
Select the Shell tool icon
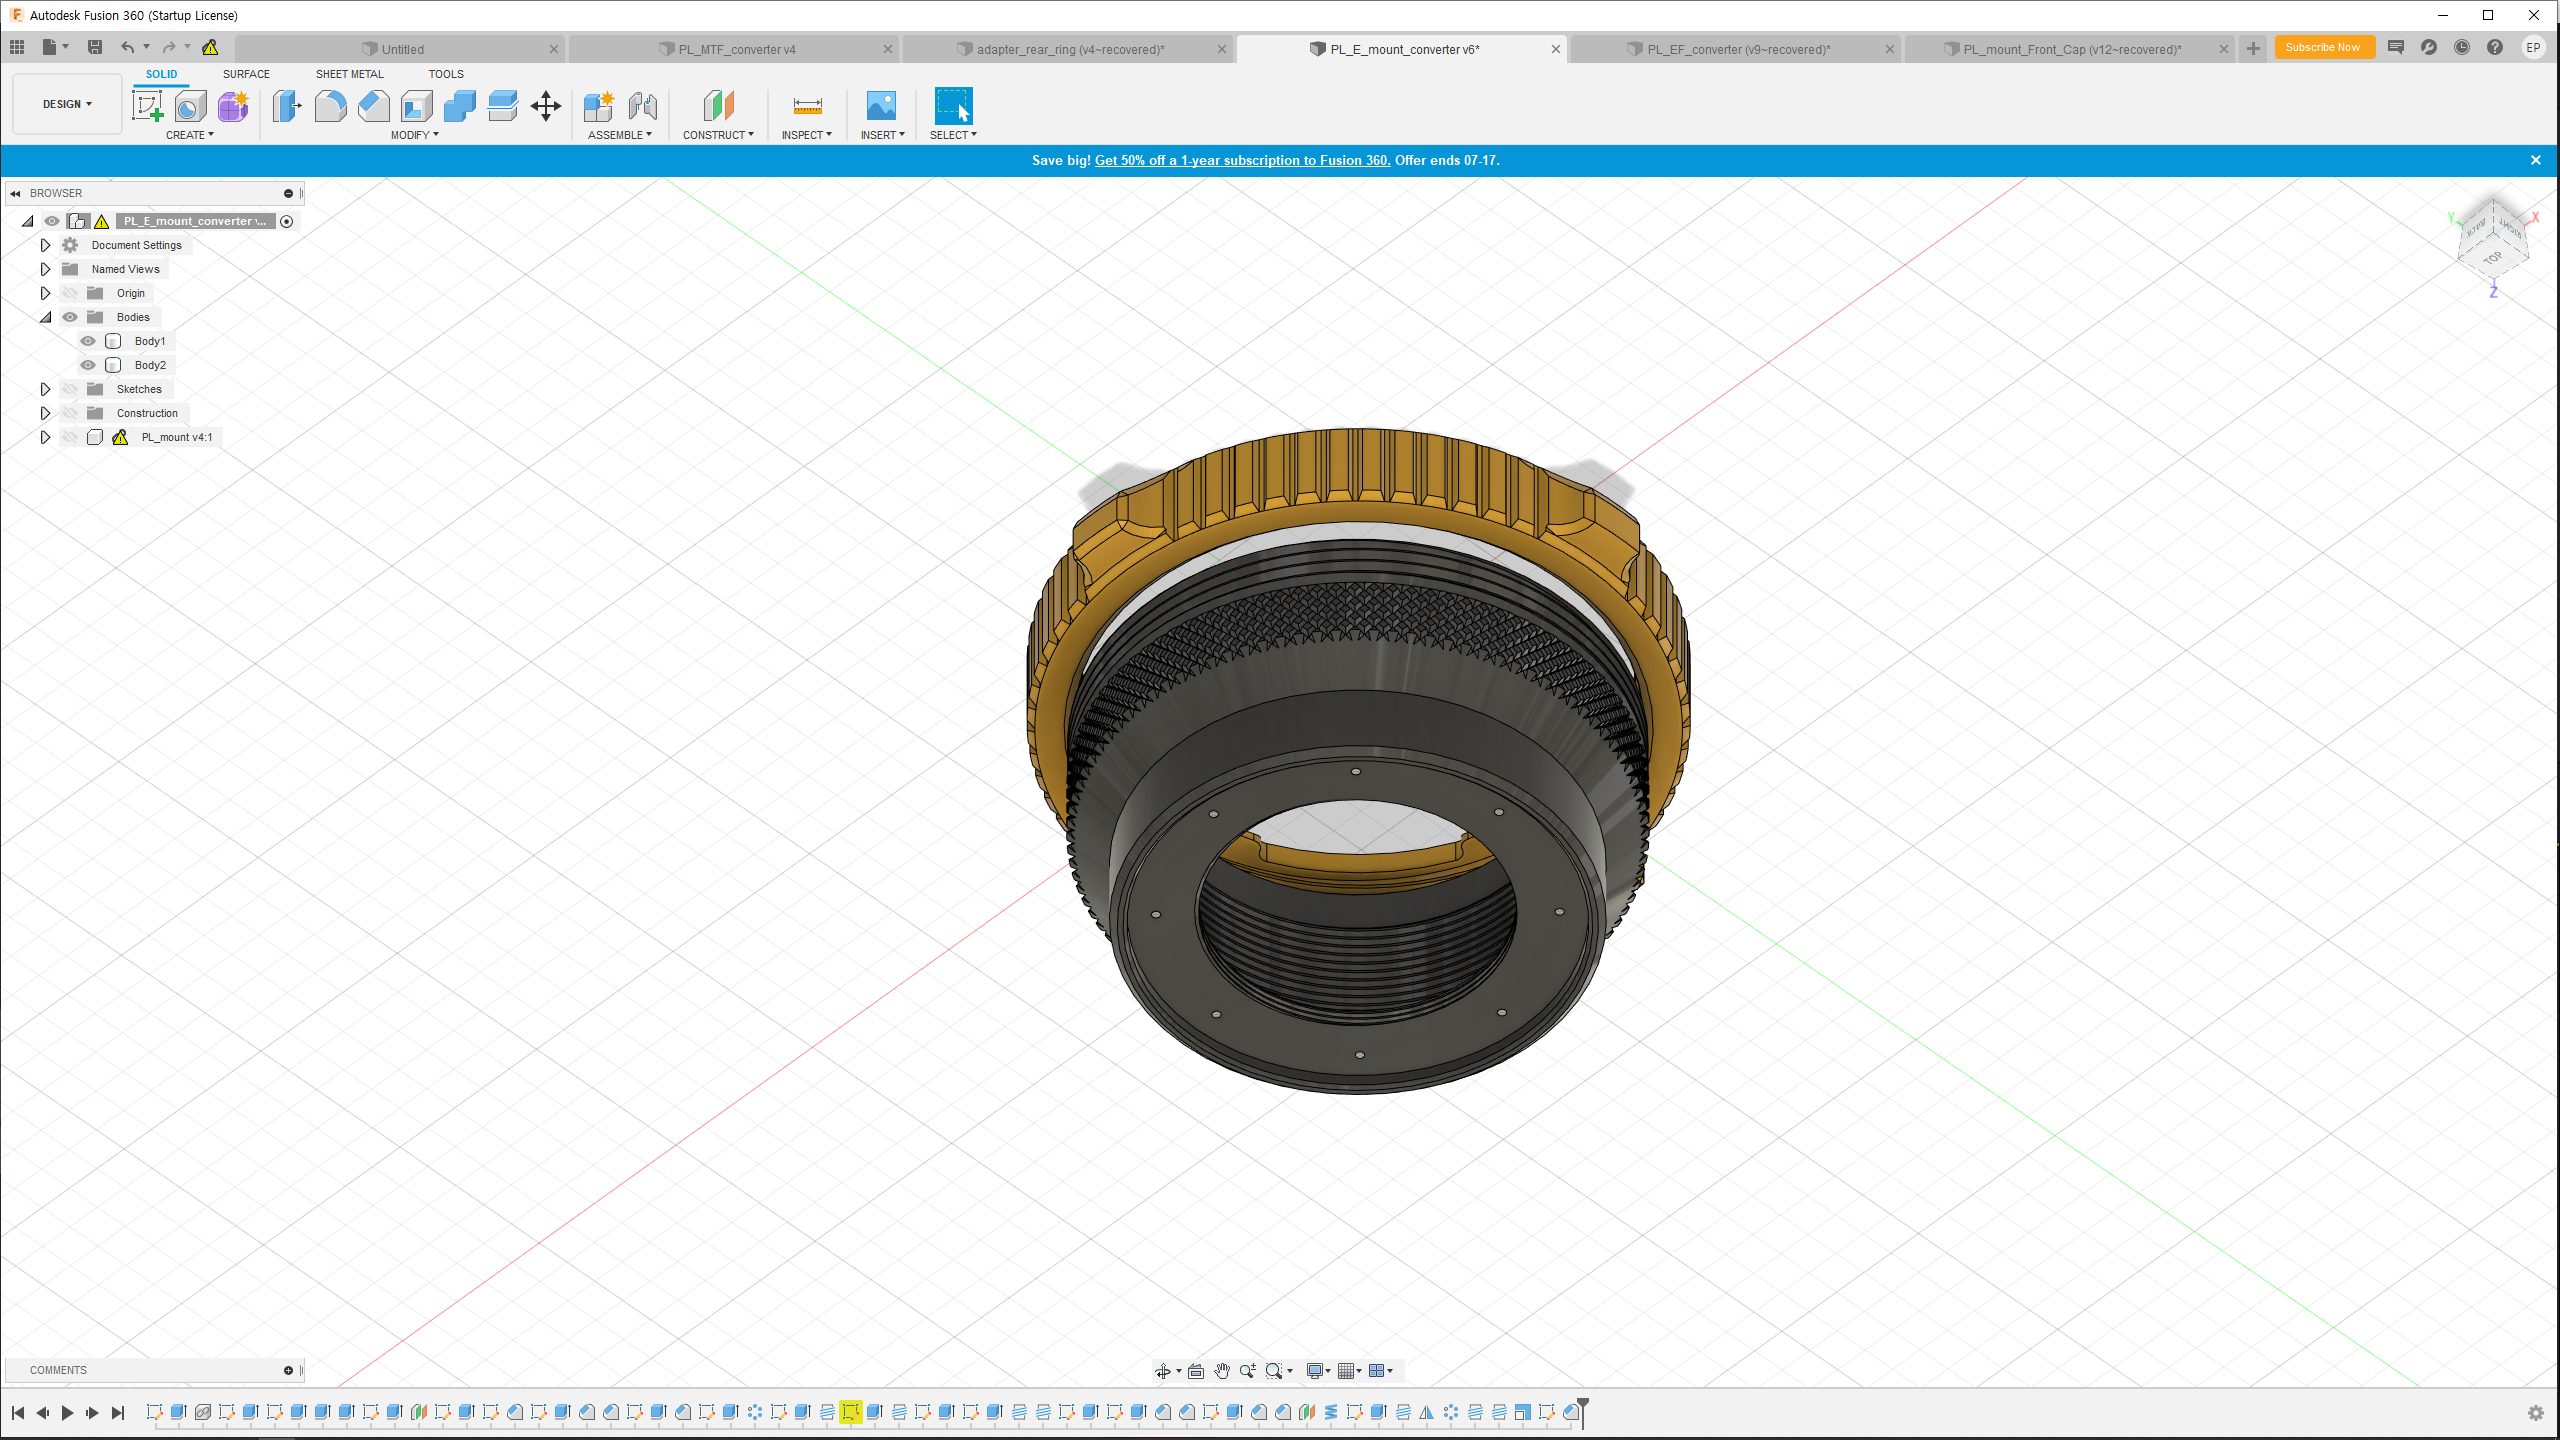[x=417, y=106]
